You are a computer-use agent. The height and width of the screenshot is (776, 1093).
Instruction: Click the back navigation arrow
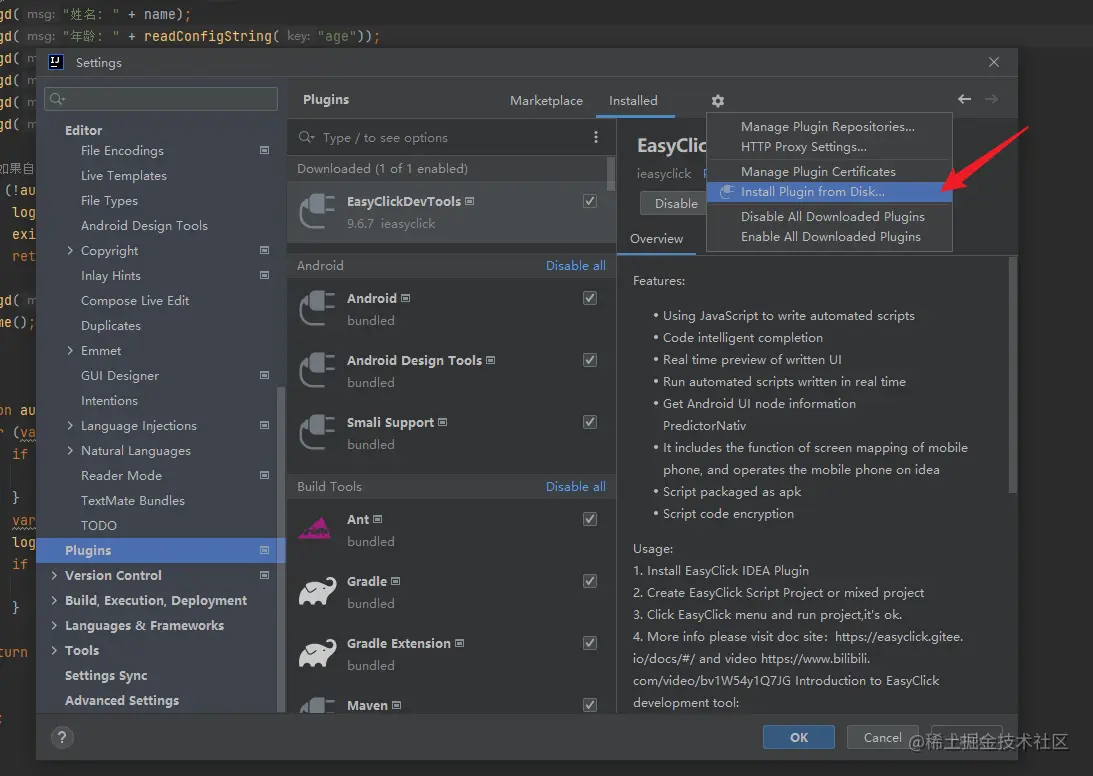[964, 100]
